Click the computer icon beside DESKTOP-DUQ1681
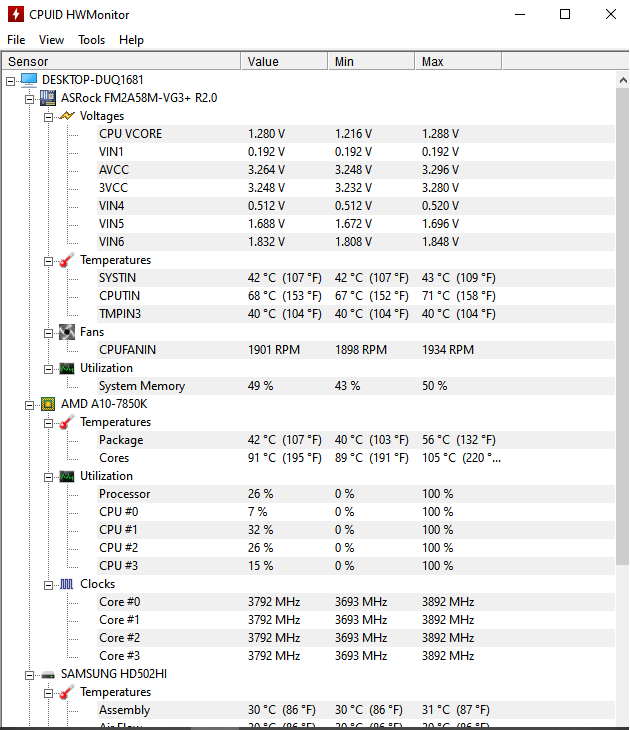630x730 pixels. pos(29,80)
